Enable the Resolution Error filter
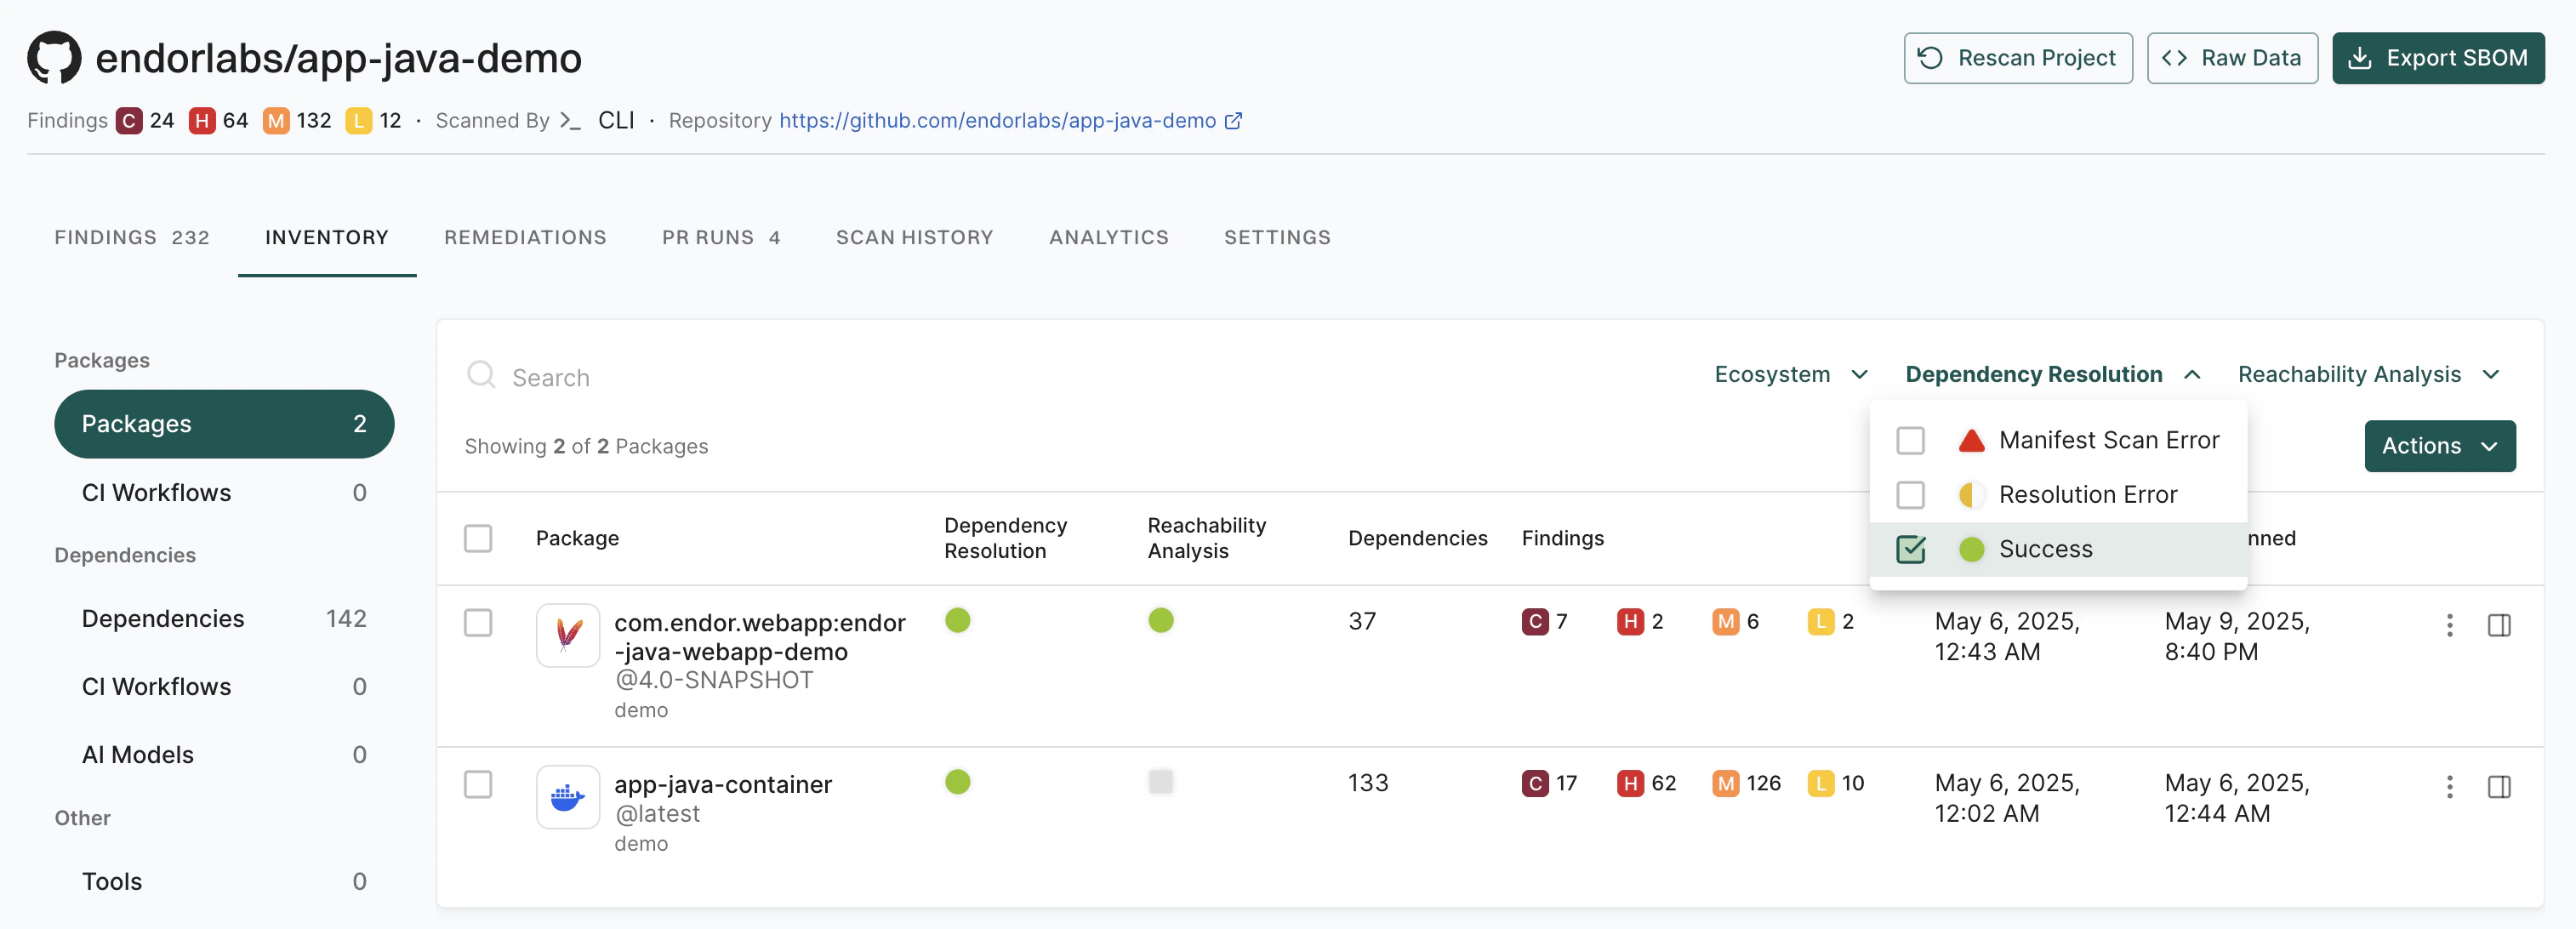 (1911, 494)
